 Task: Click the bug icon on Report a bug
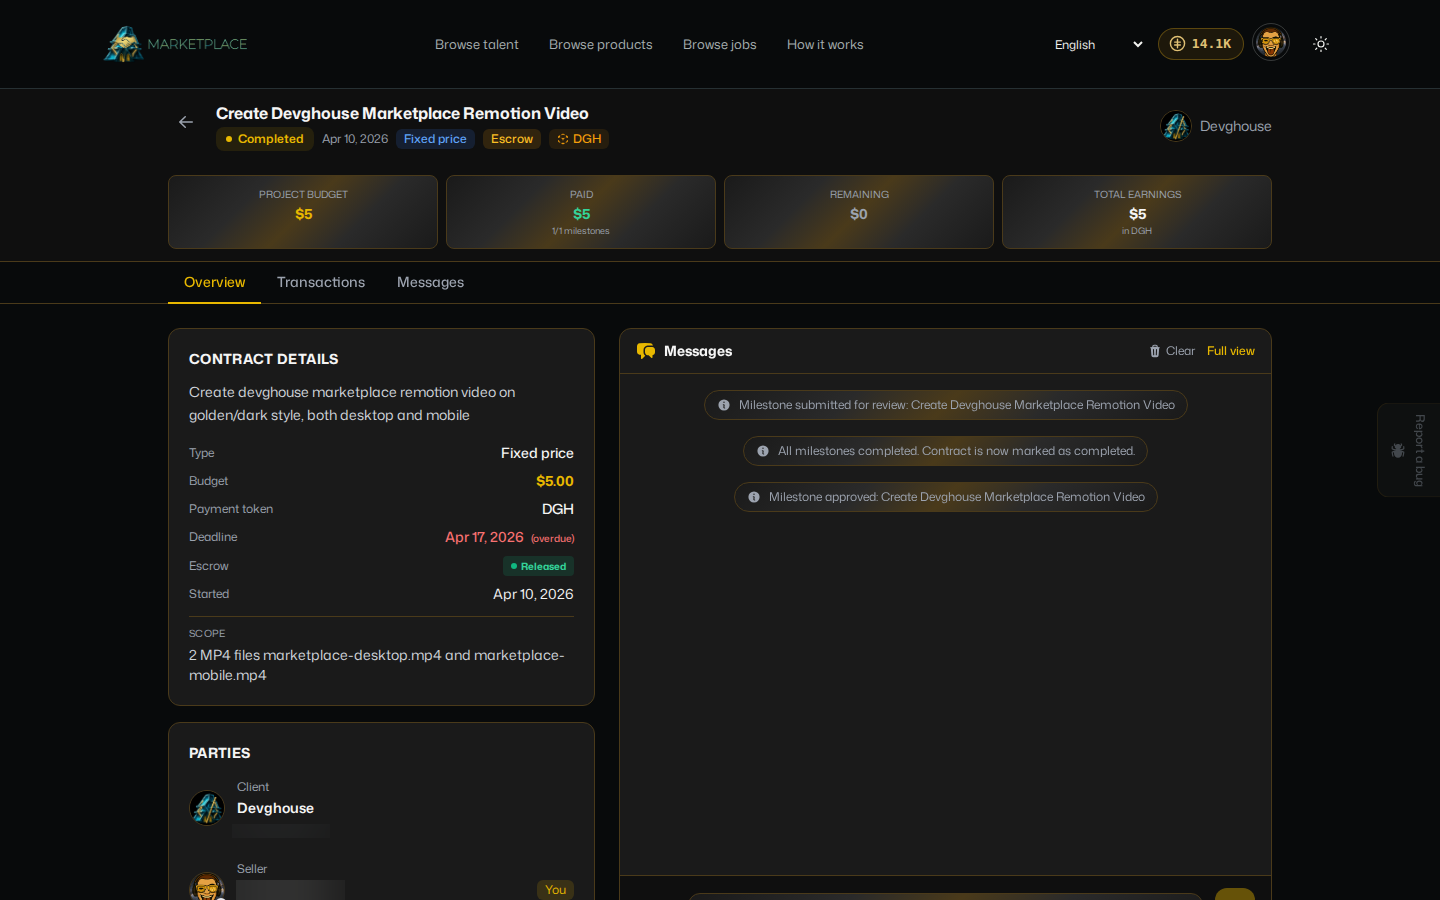1398,451
